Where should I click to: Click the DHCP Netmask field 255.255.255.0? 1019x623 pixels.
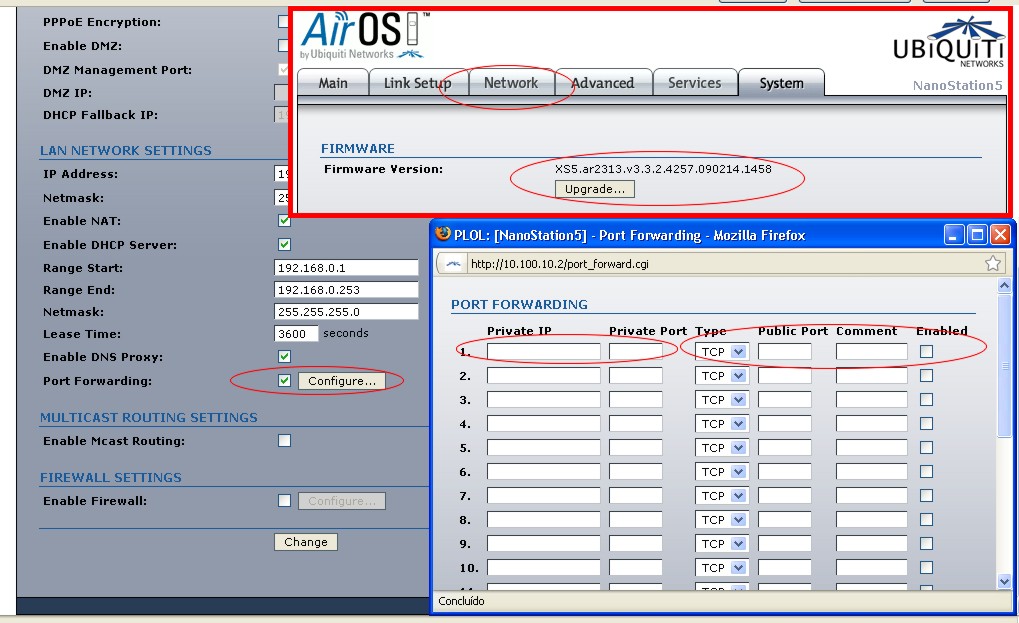pyautogui.click(x=346, y=312)
